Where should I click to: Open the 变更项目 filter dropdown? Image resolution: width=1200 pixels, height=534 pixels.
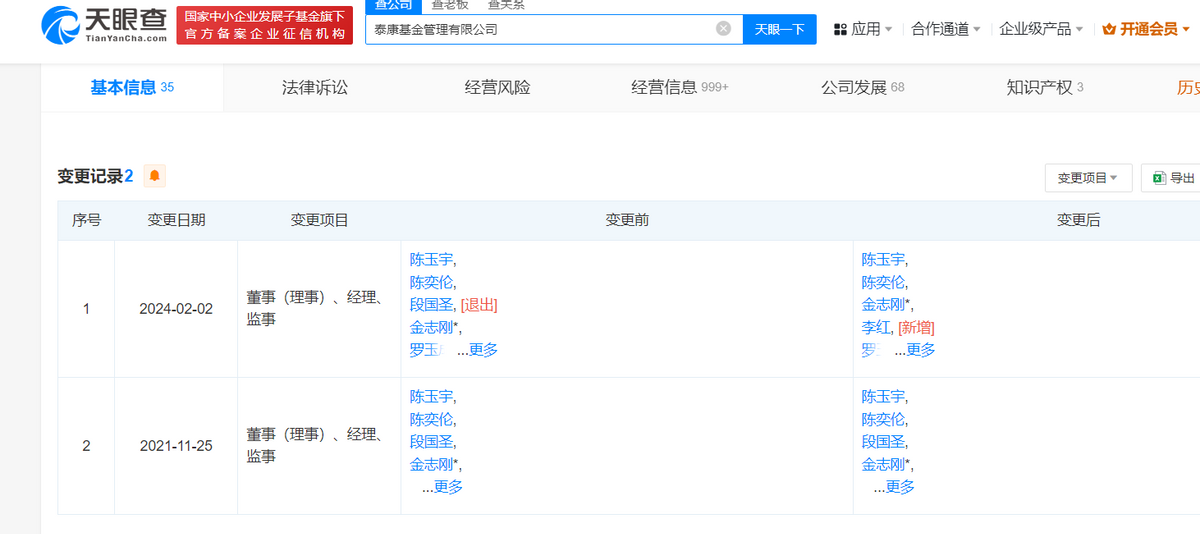[1088, 178]
